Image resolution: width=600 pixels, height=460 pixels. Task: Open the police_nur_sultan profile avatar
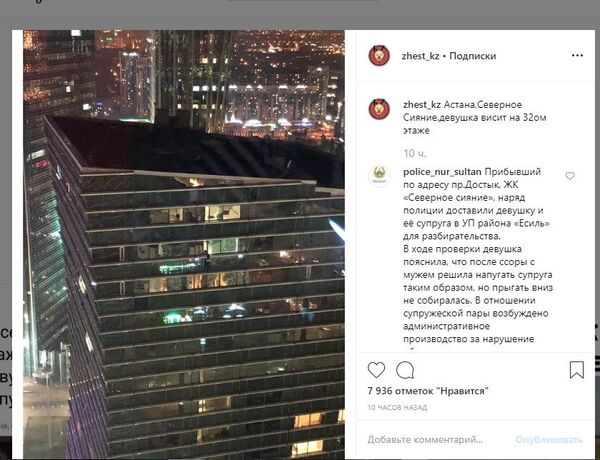pos(379,176)
